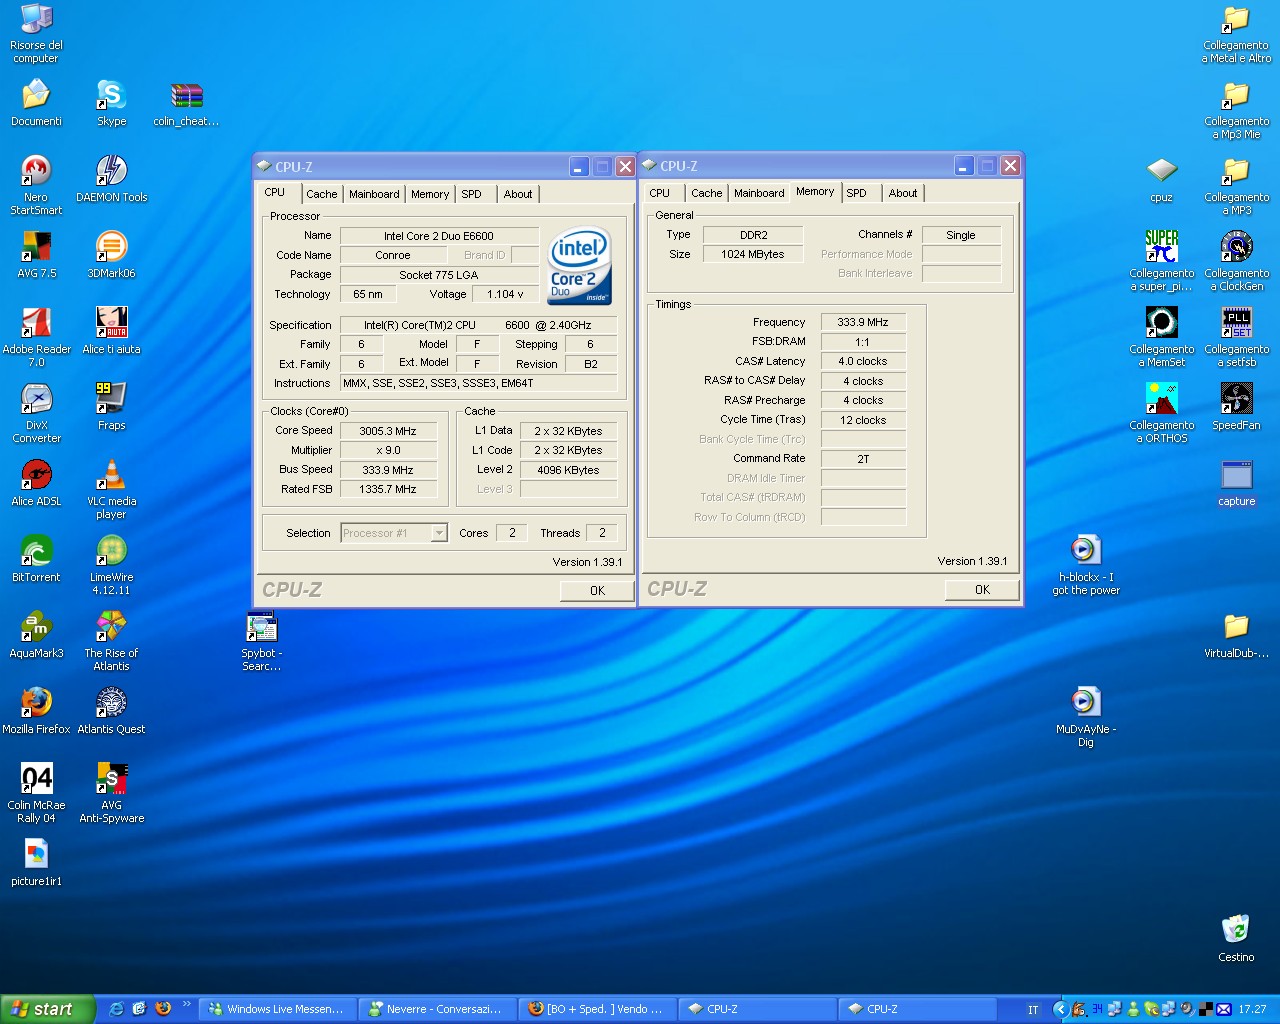Screen dimensions: 1280x1024
Task: Switch to Cache tab in left CPU-Z
Action: tap(321, 194)
